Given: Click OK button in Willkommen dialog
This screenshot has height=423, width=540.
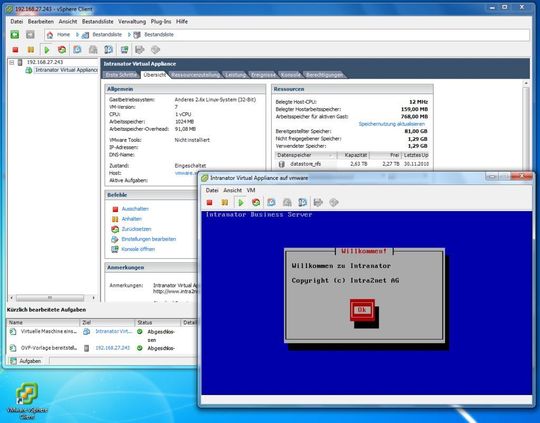Looking at the screenshot, I should point(362,310).
